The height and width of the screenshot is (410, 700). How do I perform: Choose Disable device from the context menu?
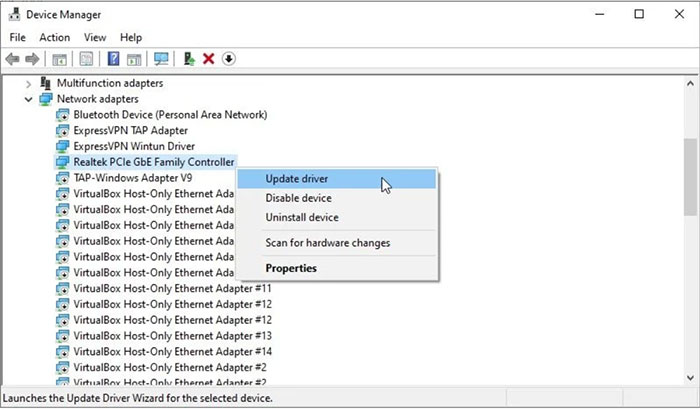click(337, 198)
